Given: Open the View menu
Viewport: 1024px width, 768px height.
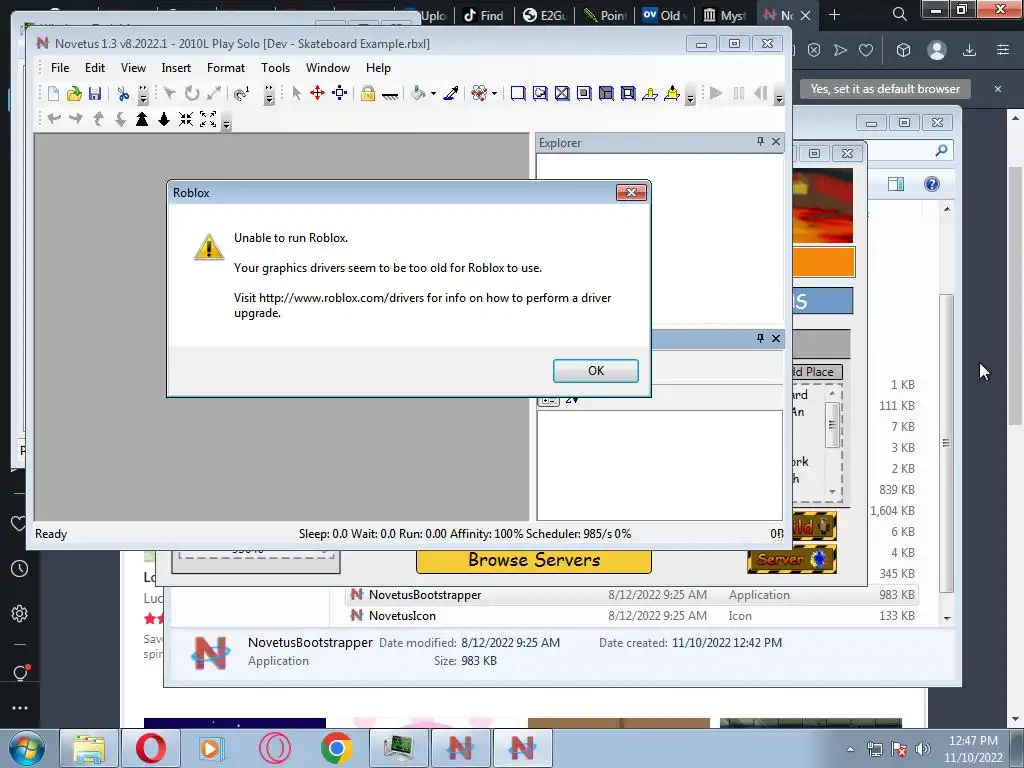Looking at the screenshot, I should [x=133, y=68].
